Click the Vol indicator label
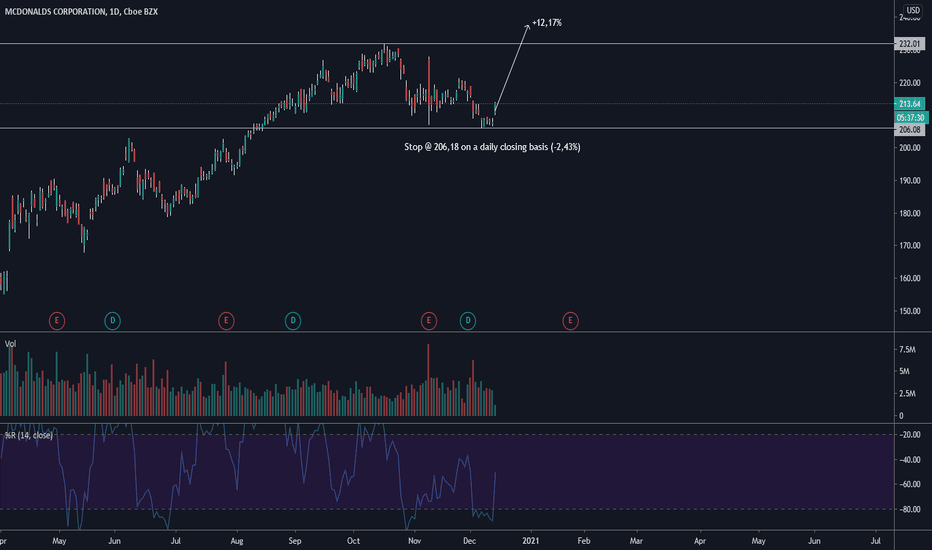 [10, 344]
